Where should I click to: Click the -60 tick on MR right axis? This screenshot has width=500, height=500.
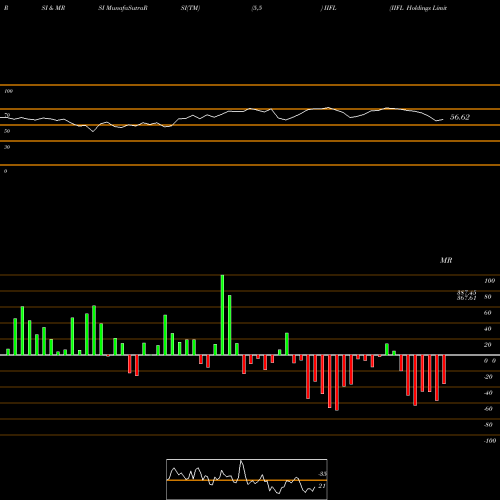pos(488,409)
